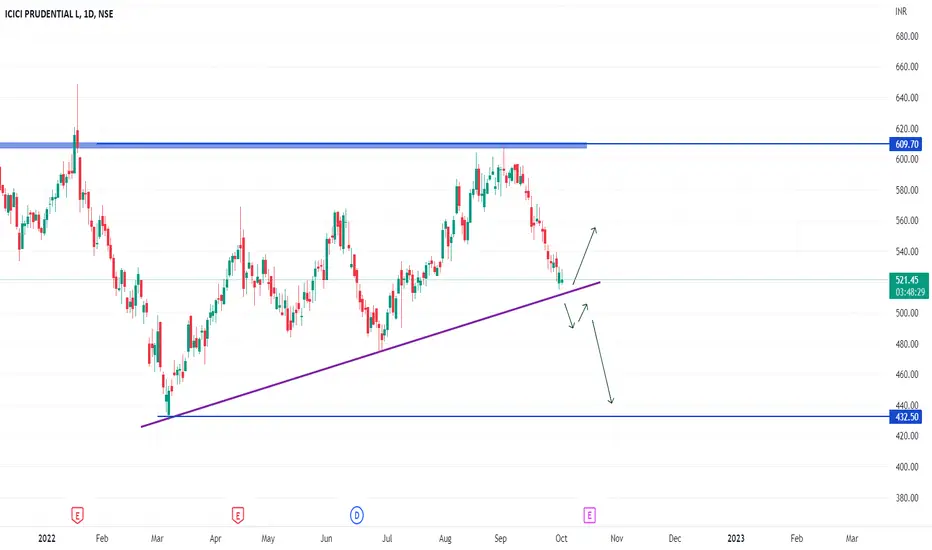Click the 640.00 price axis label
The height and width of the screenshot is (550, 932).
[907, 98]
